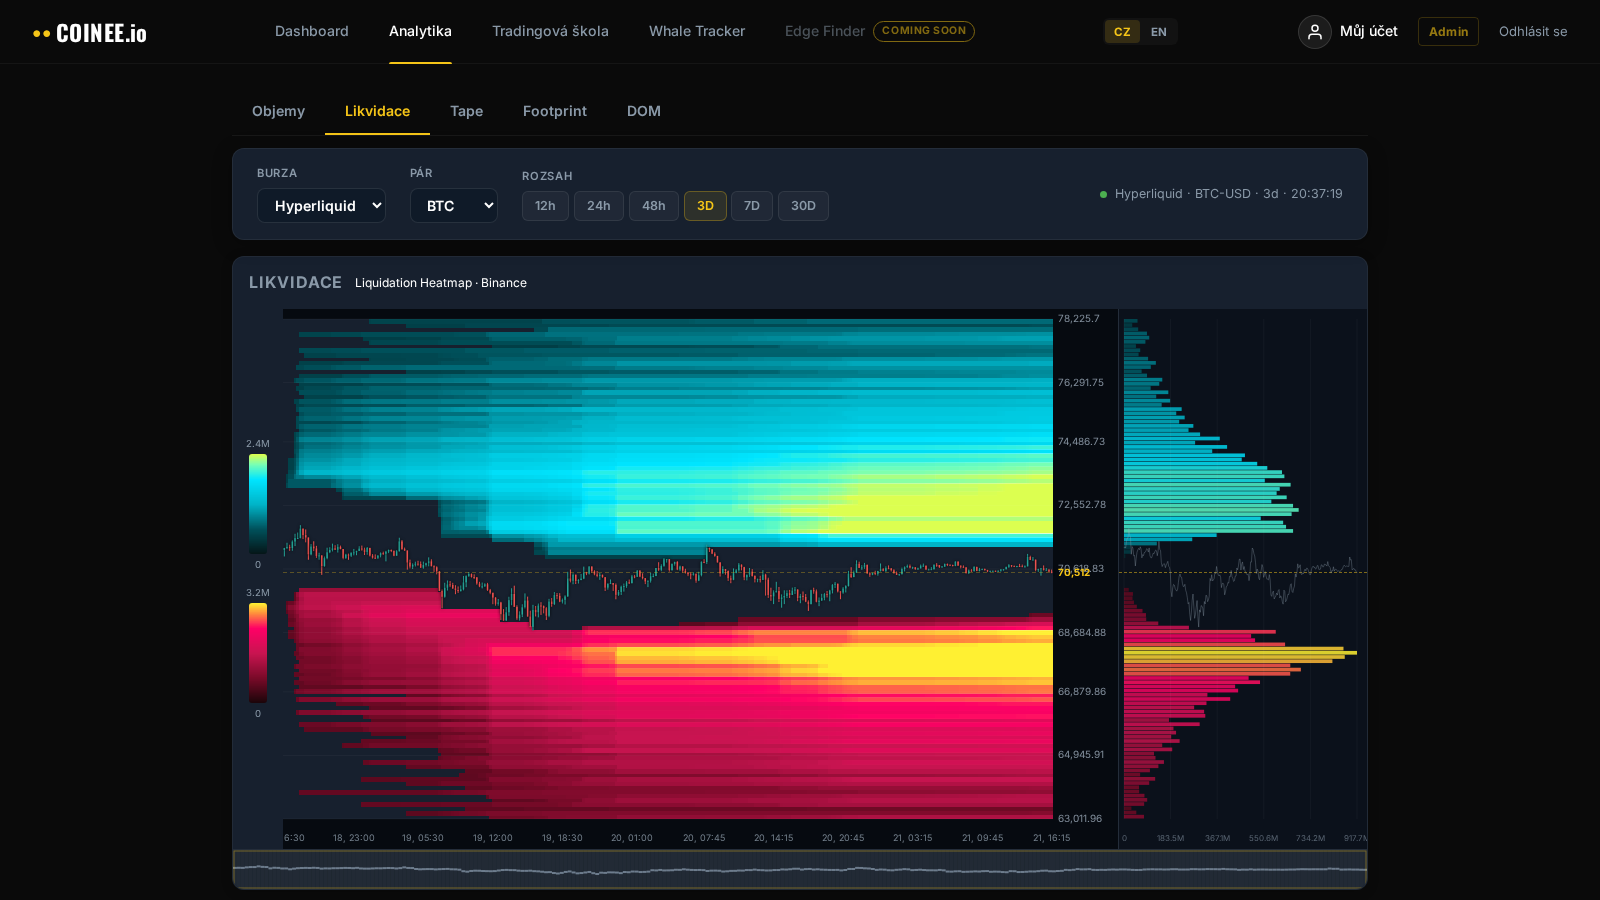This screenshot has width=1600, height=900.
Task: Select the 24h range button
Action: tap(598, 206)
